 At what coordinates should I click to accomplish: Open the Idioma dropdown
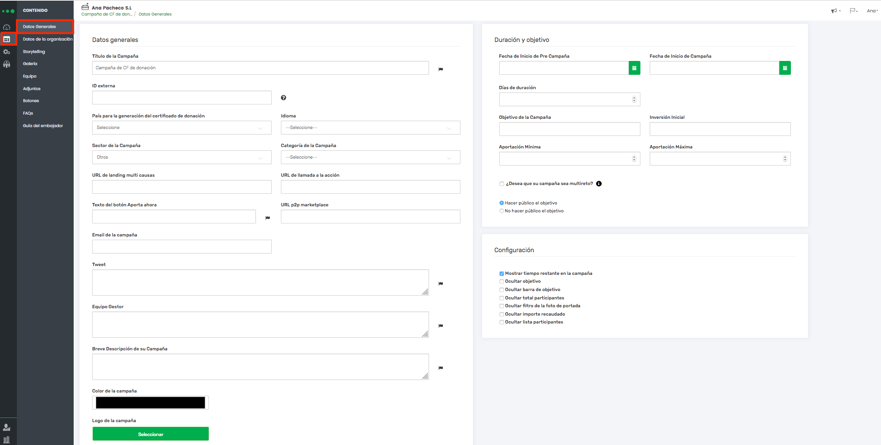point(370,128)
